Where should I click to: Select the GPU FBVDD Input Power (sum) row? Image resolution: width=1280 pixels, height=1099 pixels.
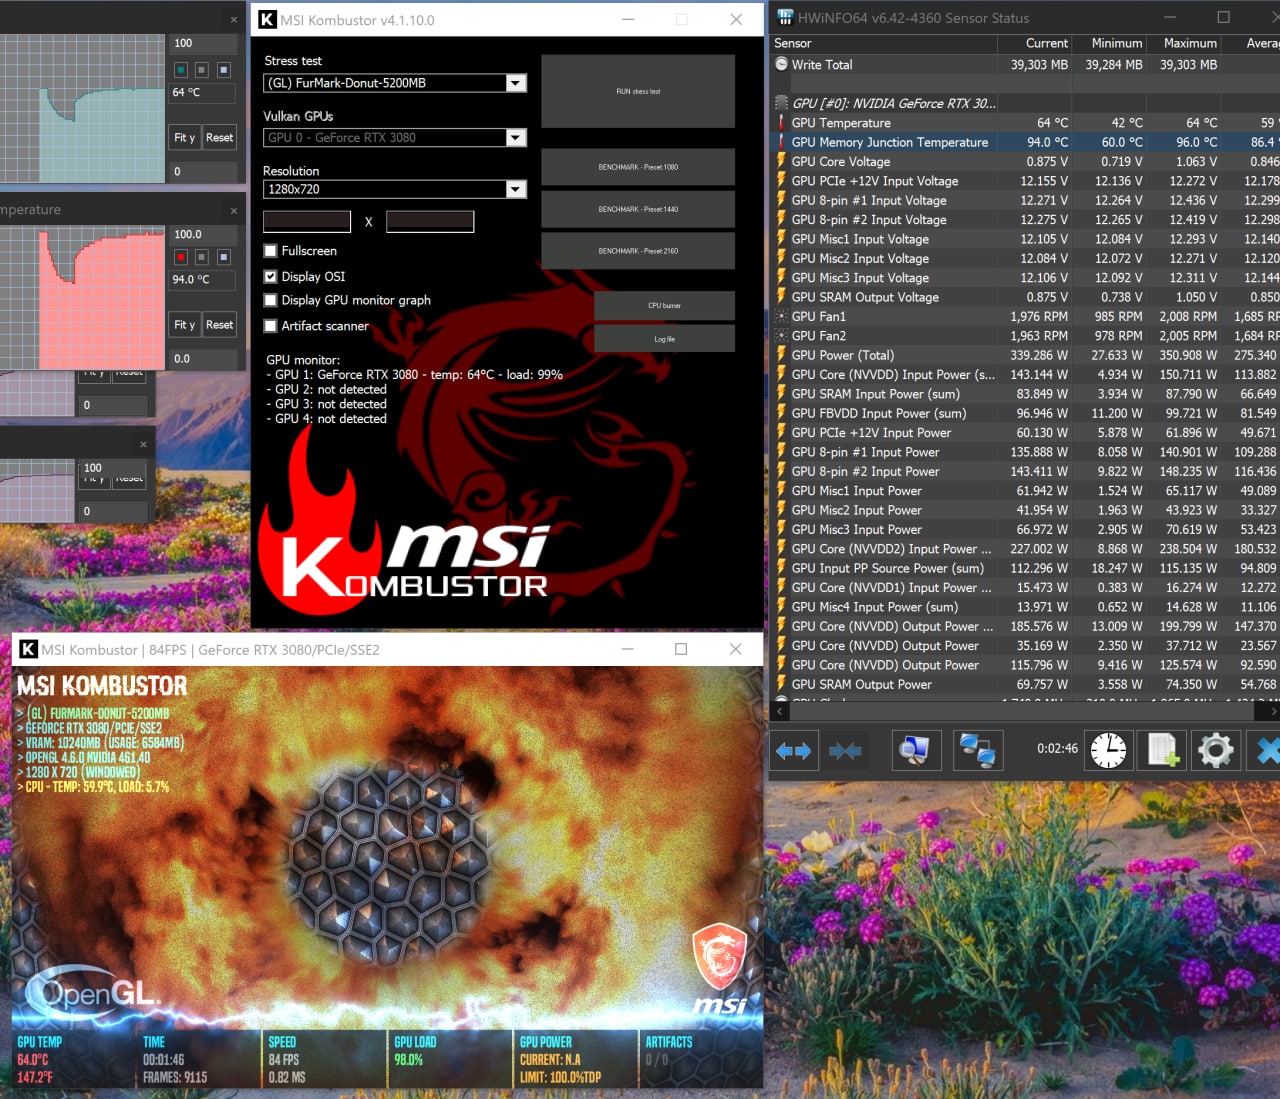tap(1025, 413)
